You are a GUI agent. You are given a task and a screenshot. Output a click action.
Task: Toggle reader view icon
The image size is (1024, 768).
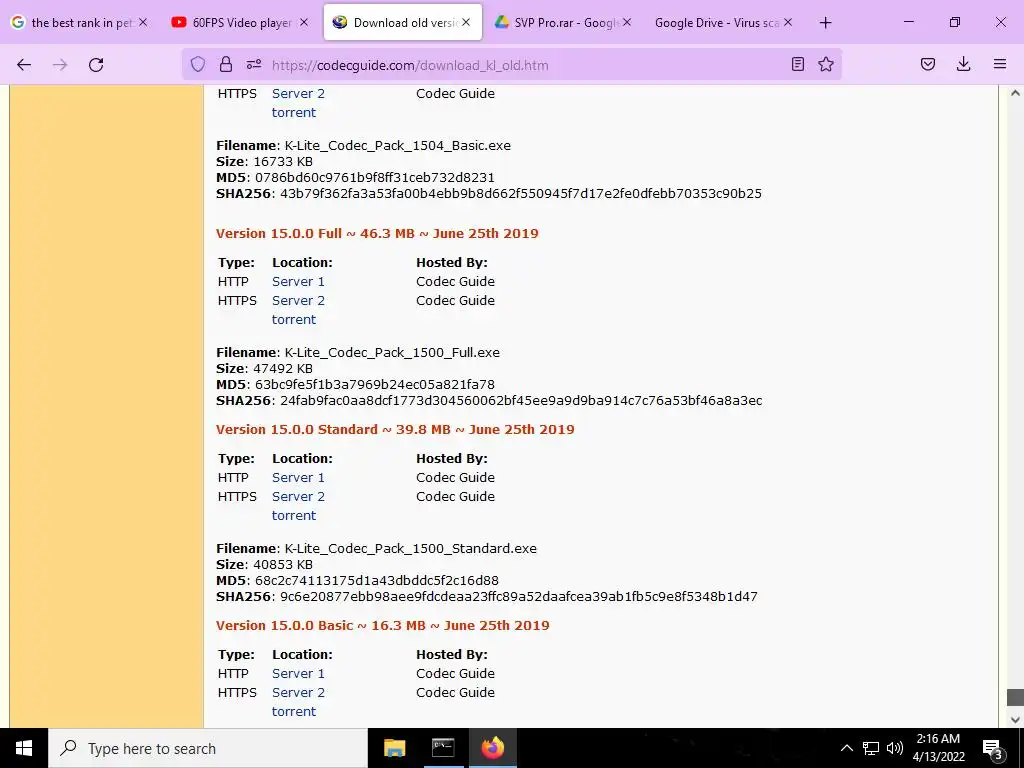click(797, 64)
